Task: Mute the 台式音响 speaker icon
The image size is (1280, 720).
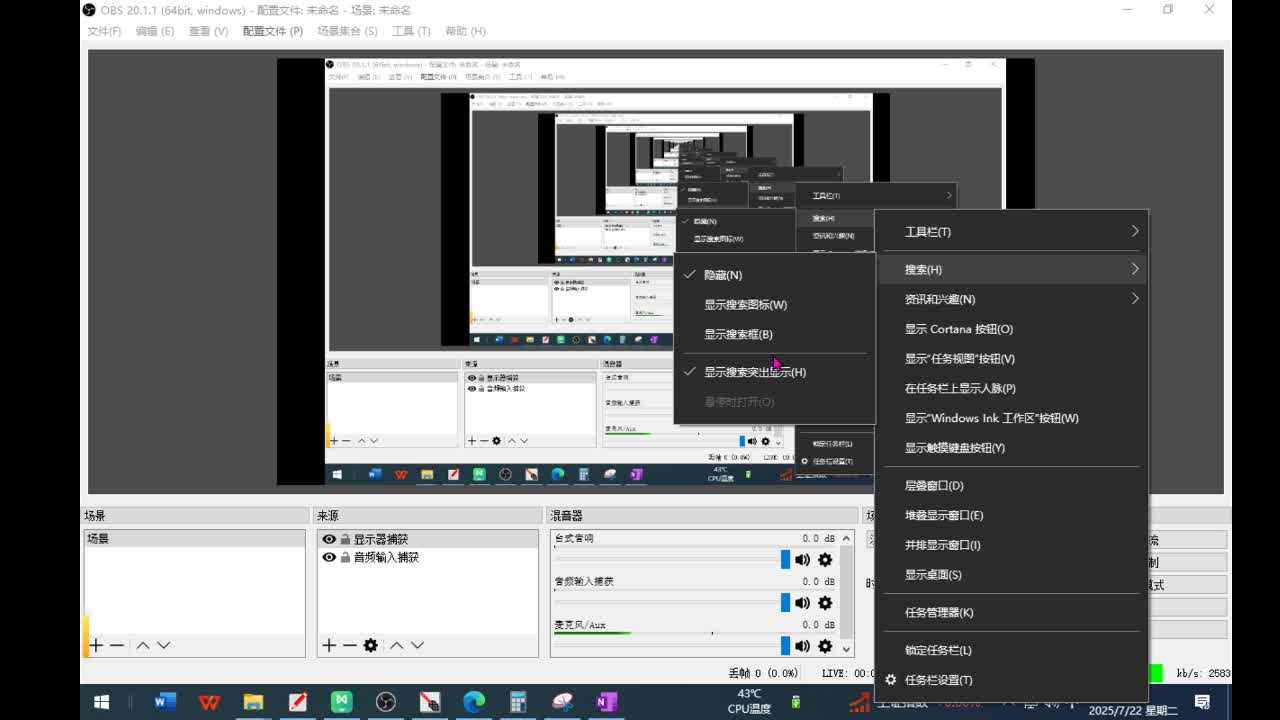Action: click(x=802, y=560)
